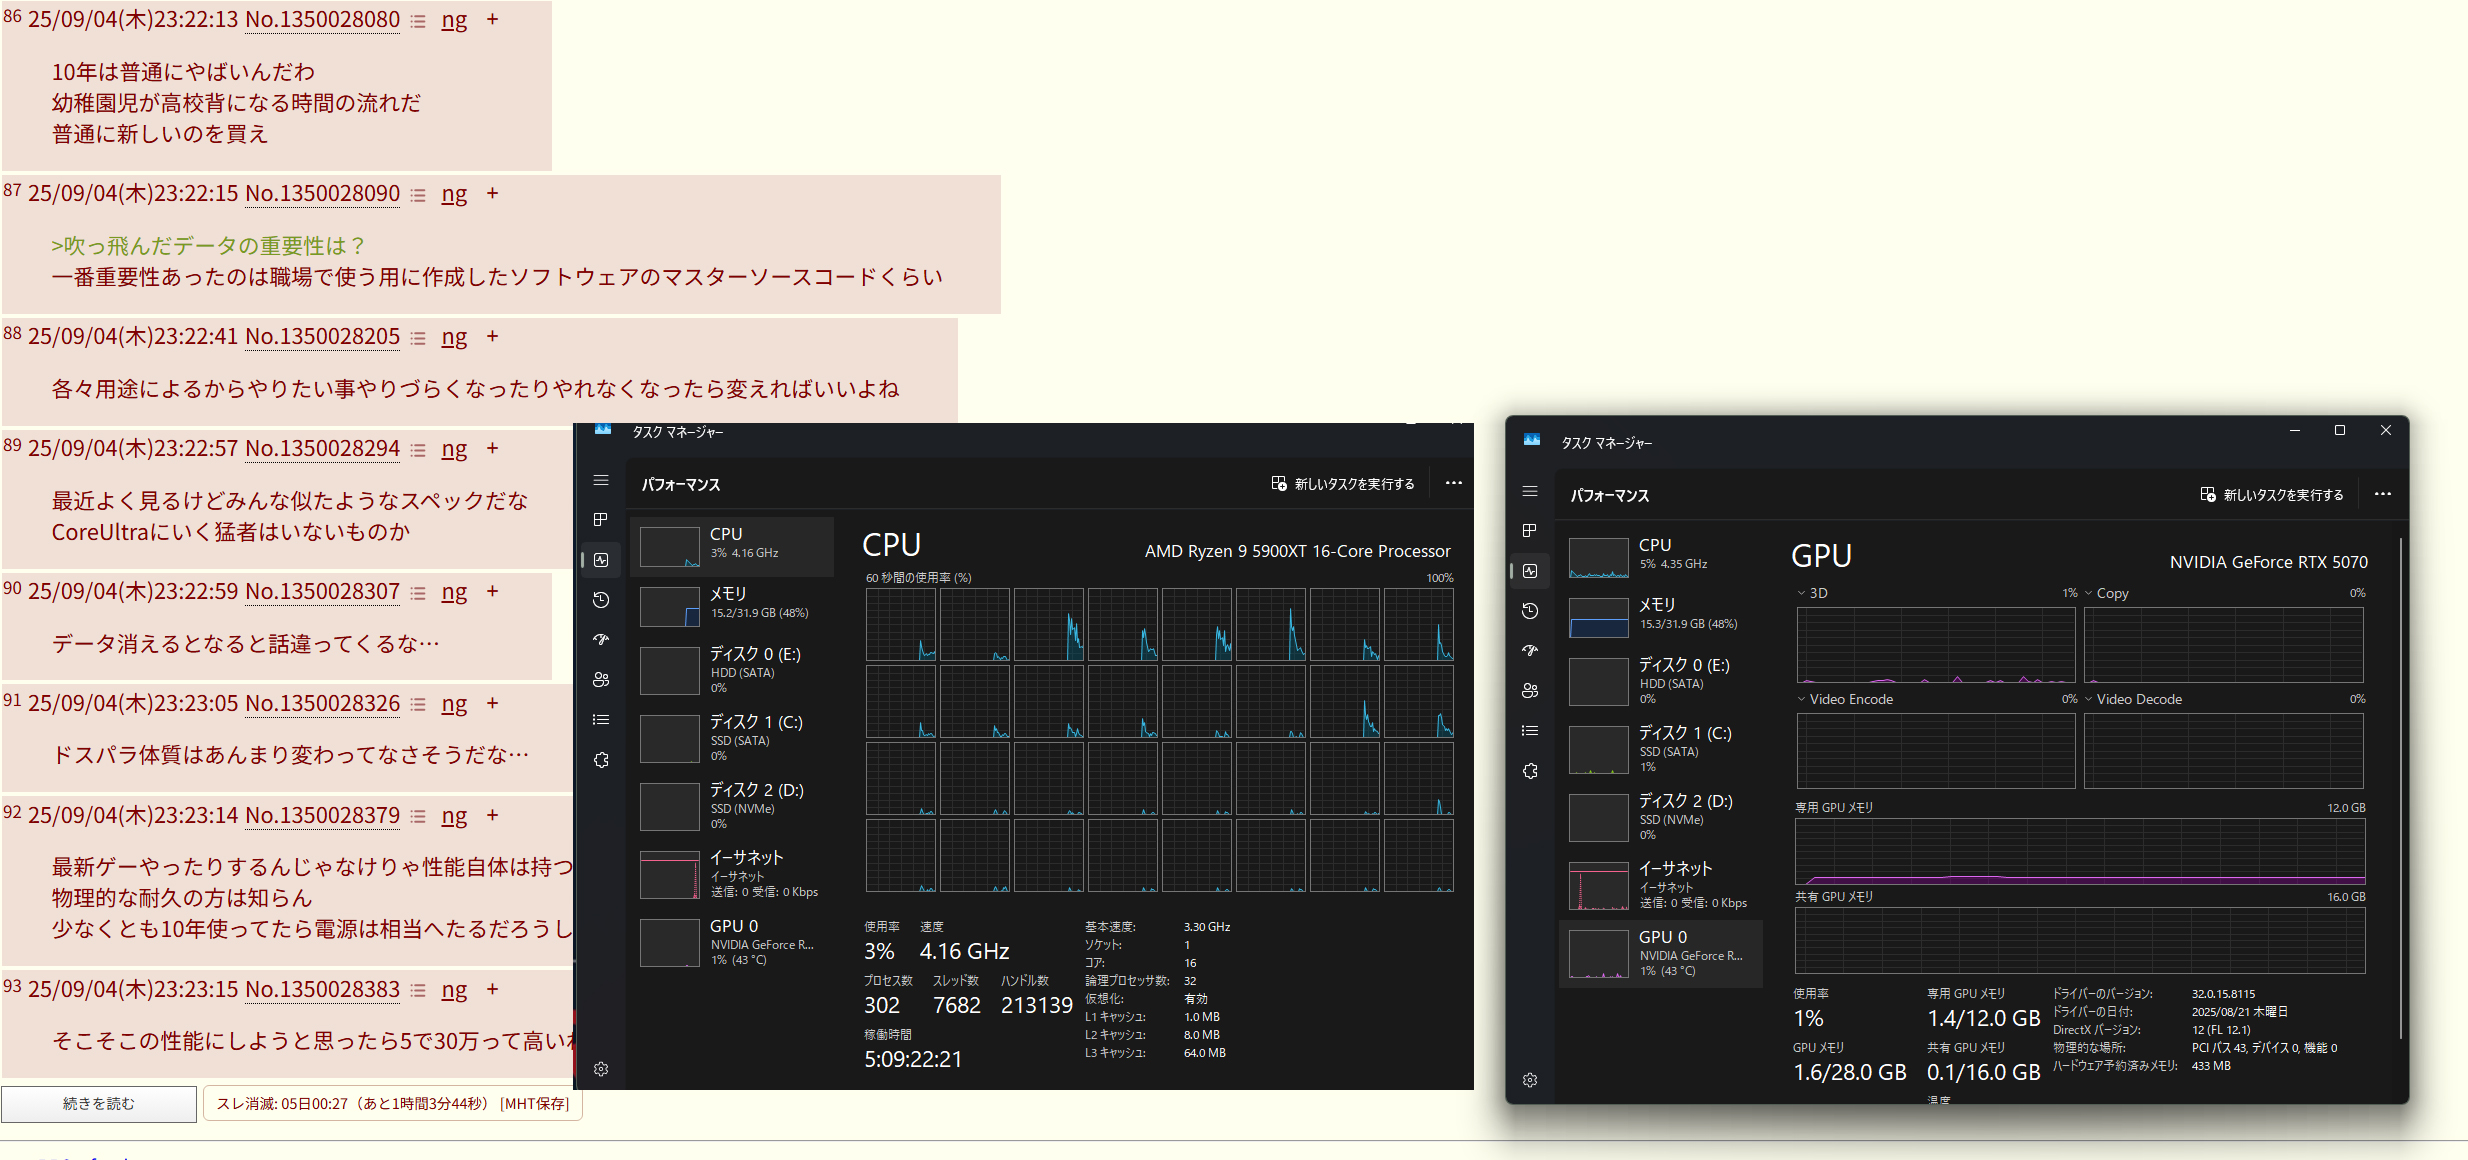Screen dimensions: 2468x1160
Task: Open Settings gear in right Task Manager
Action: (x=1530, y=1080)
